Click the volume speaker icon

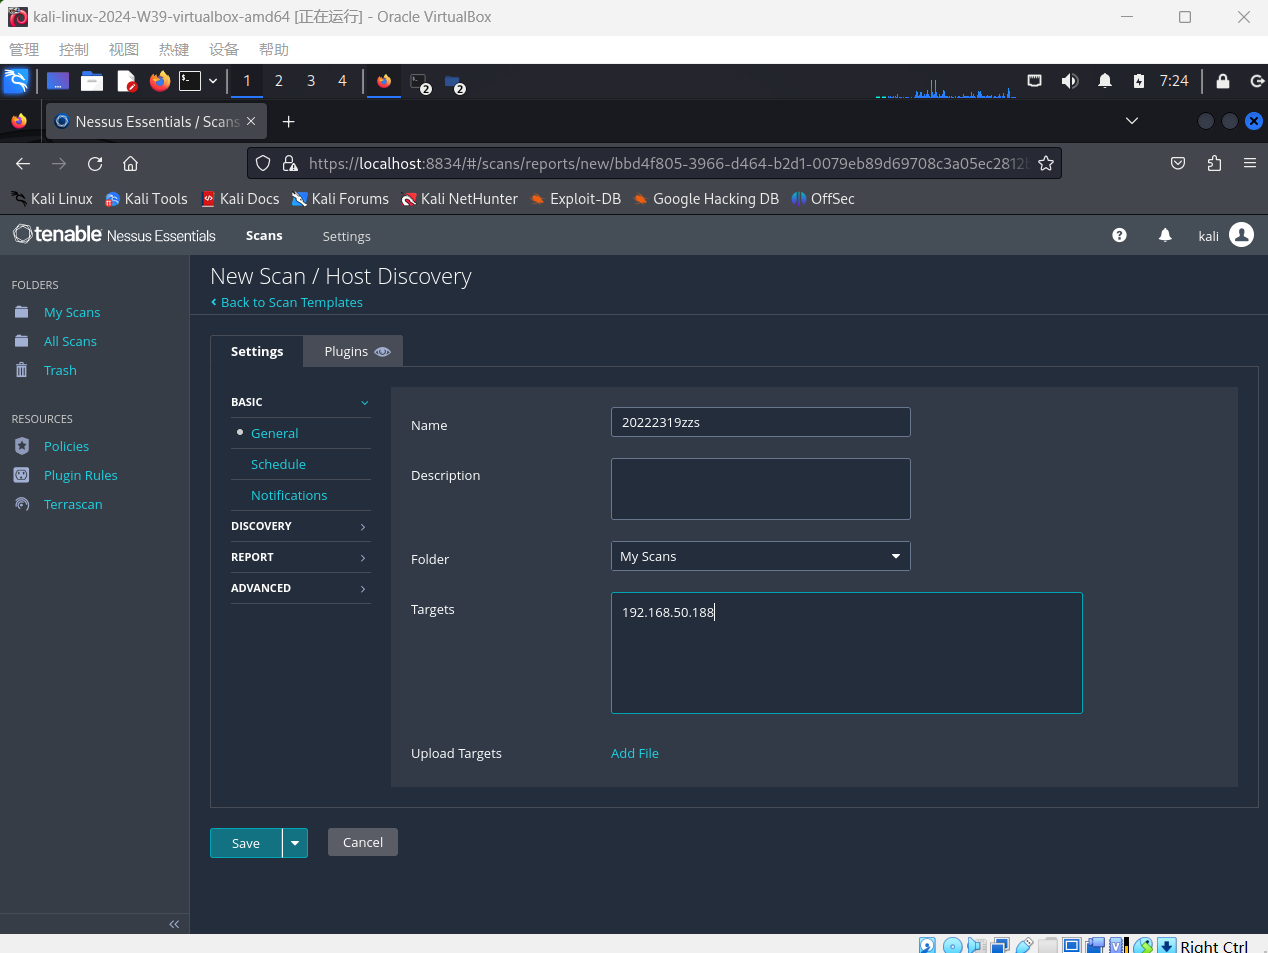click(x=1070, y=81)
